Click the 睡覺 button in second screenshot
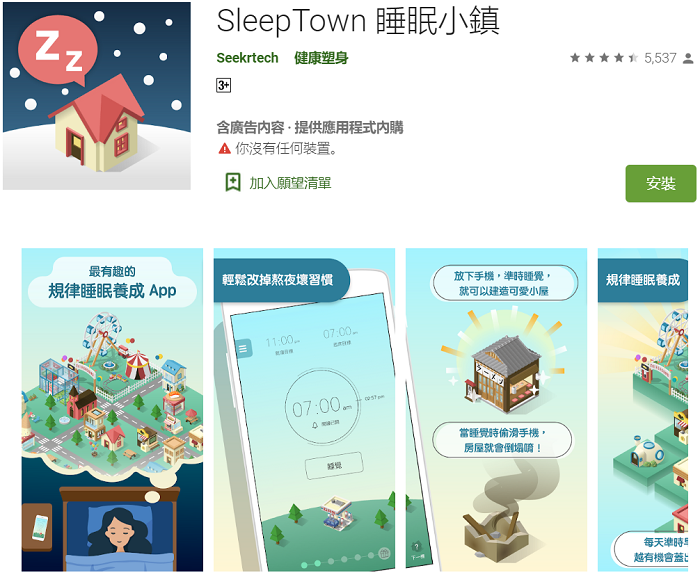 (334, 466)
